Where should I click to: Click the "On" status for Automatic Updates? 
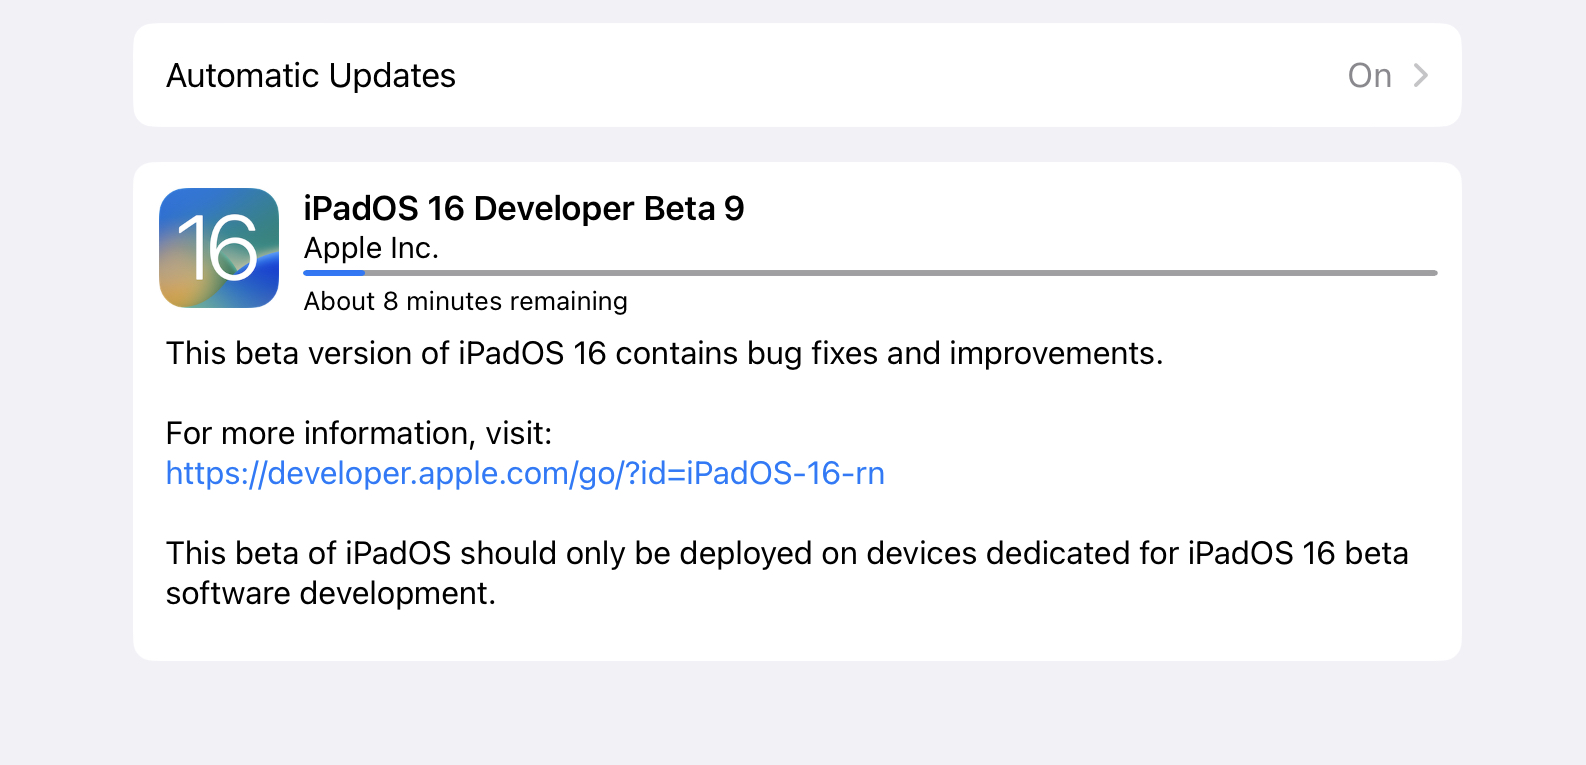coord(1369,76)
